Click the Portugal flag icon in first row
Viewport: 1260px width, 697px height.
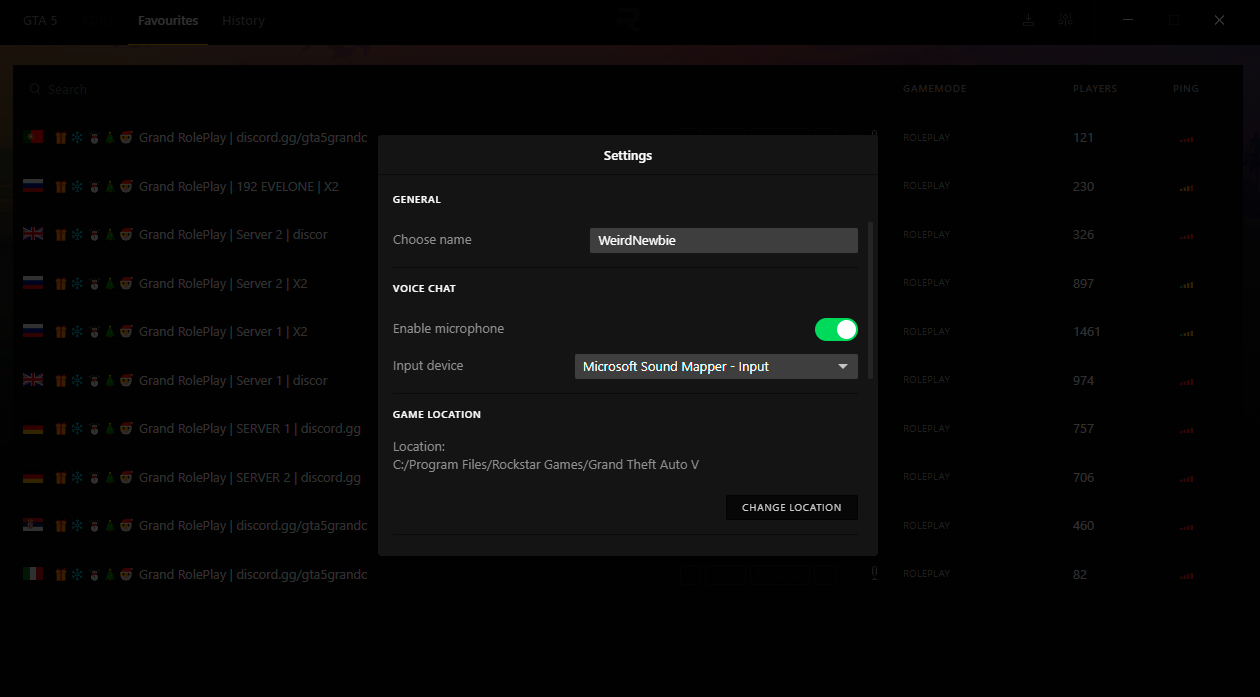coord(33,138)
